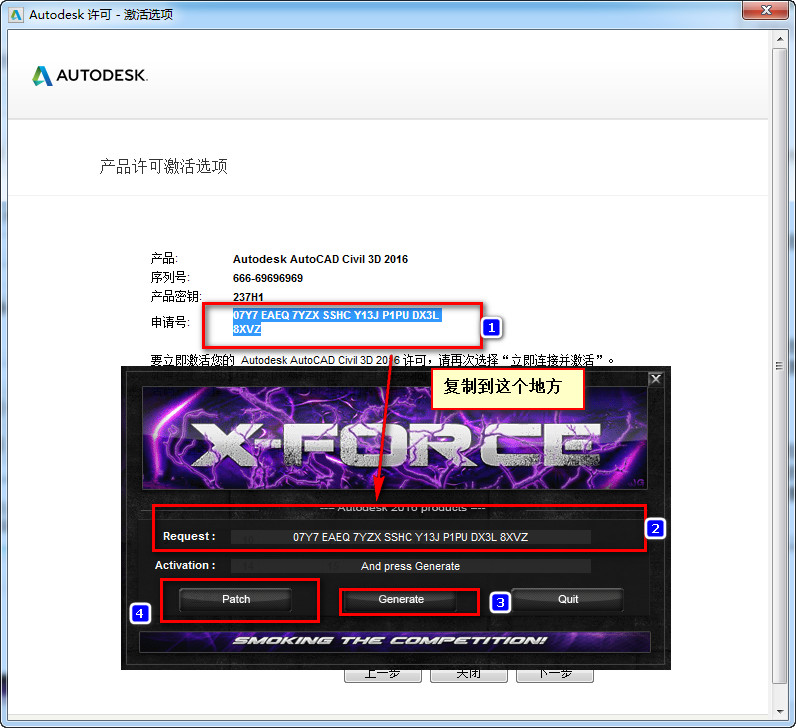This screenshot has height=728, width=796.
Task: Click serial number 666-69696969
Action: coord(268,278)
